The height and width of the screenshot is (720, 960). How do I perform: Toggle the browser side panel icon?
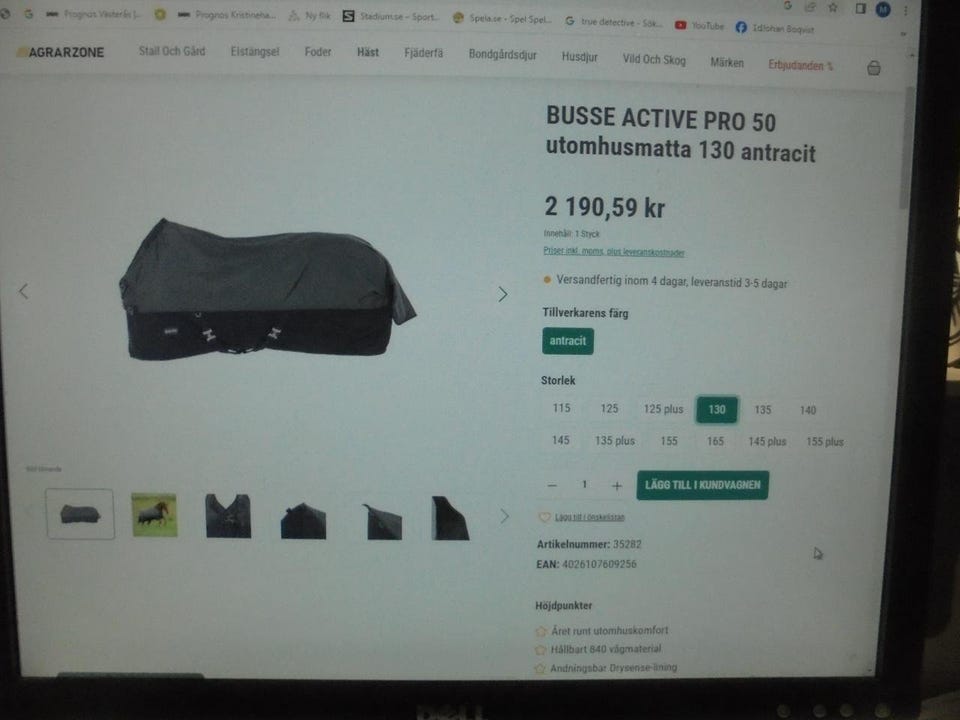tap(860, 9)
